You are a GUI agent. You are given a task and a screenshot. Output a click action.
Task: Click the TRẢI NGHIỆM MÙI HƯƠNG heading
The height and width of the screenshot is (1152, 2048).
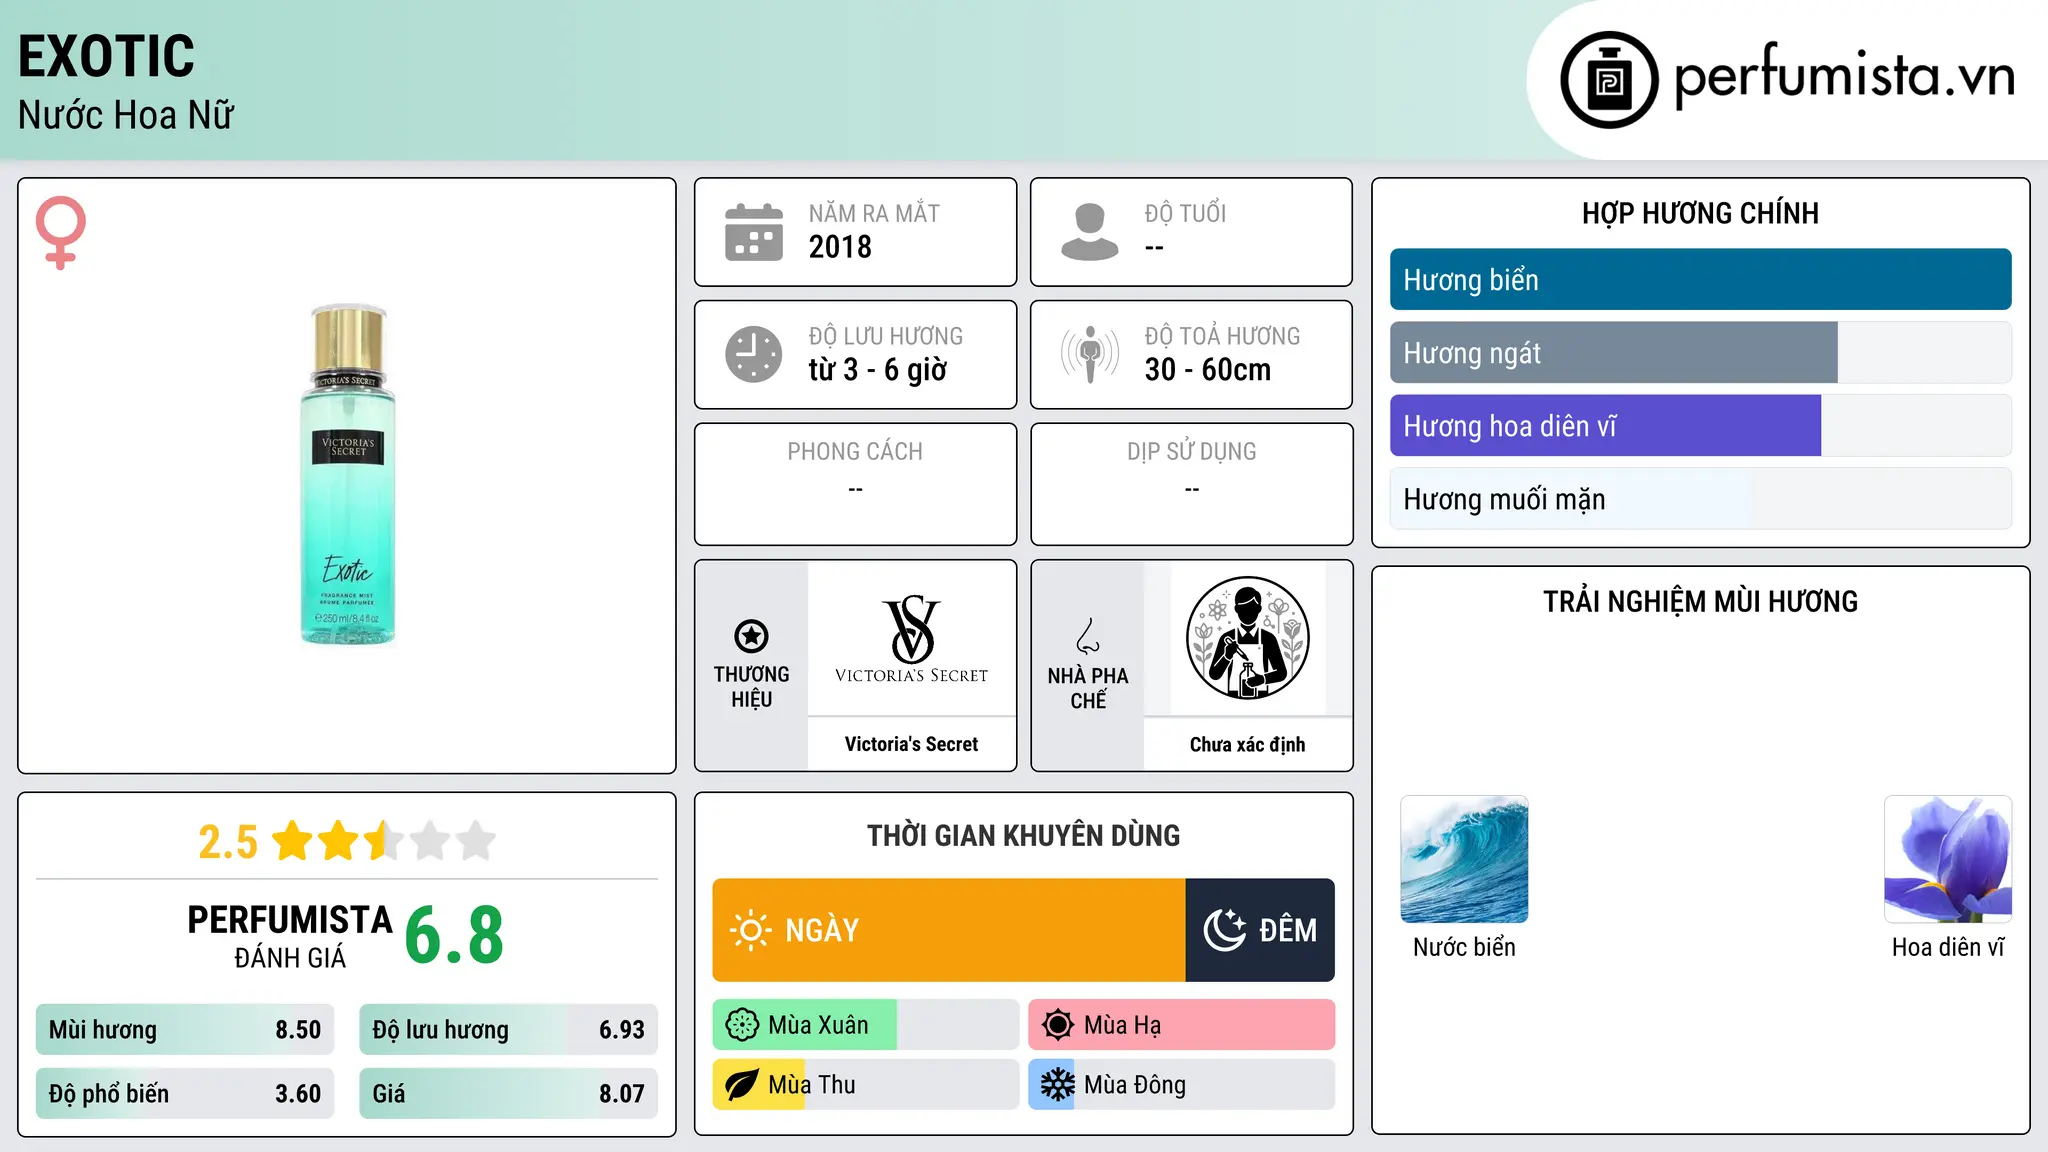click(1700, 602)
